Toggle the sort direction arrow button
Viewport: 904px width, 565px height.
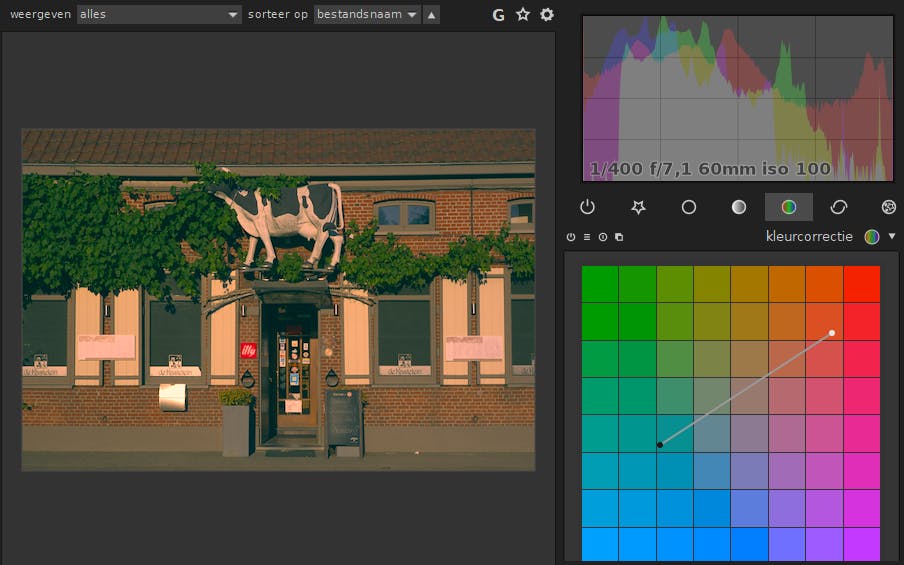pos(431,14)
